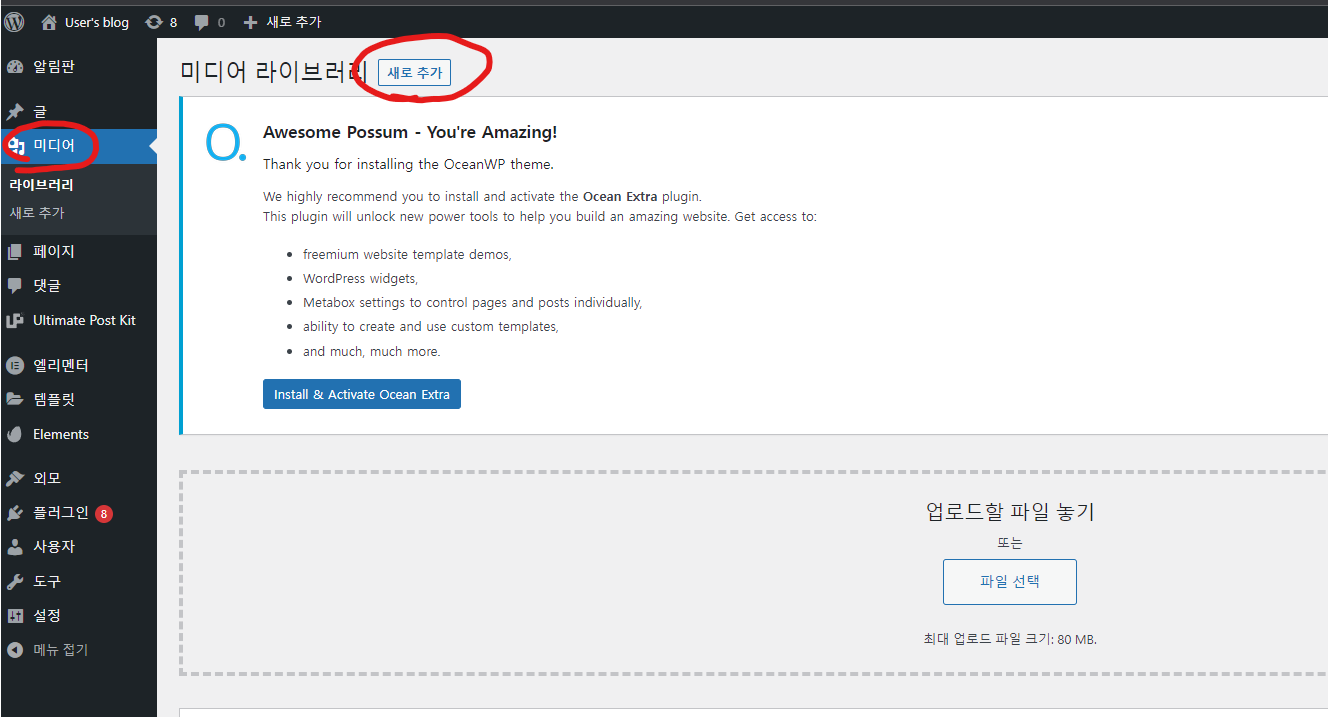Open 새로 추가 under the 미디어 submenu
1328x717 pixels.
(x=37, y=213)
